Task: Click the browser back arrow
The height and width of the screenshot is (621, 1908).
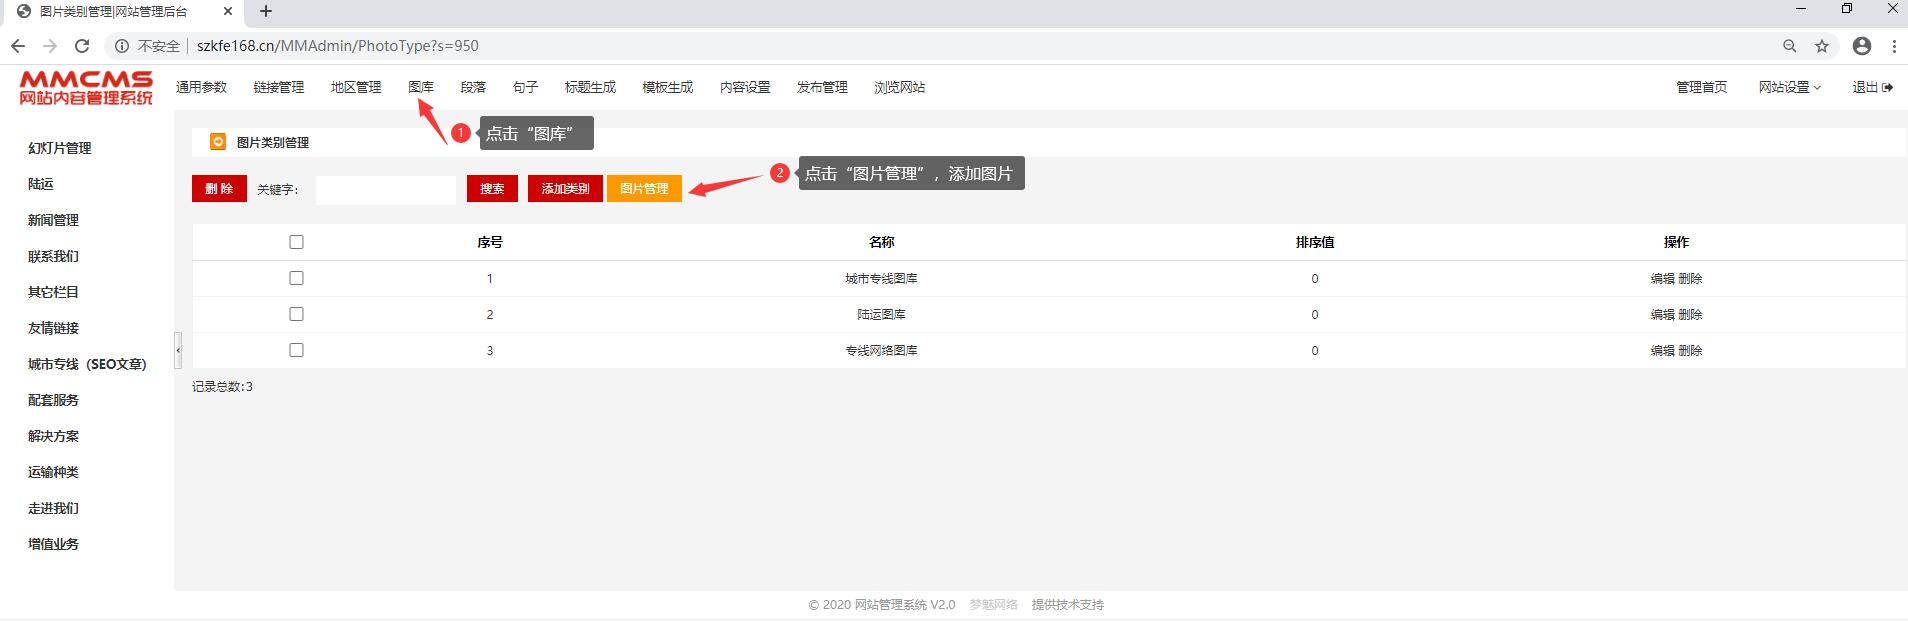Action: point(18,46)
